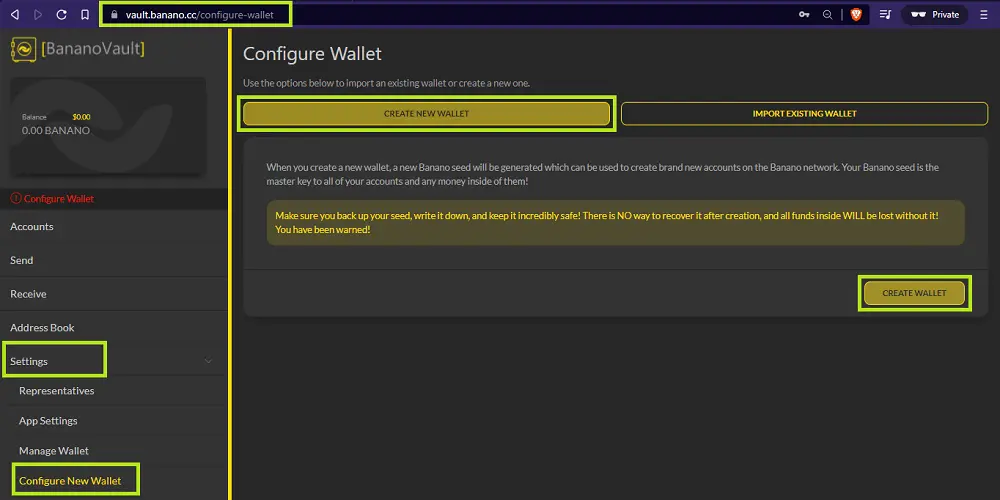Open Manage Wallet page
The height and width of the screenshot is (500, 1000).
[54, 451]
